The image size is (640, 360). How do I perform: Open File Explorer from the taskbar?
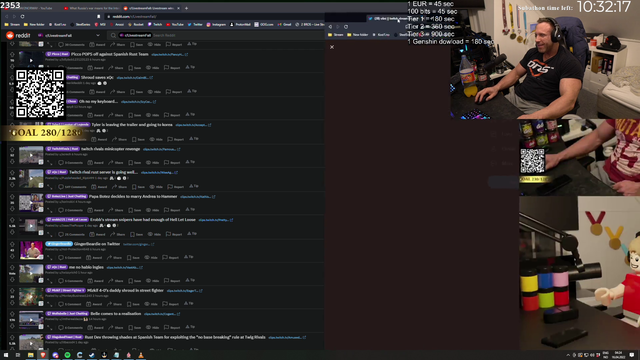pos(30,355)
